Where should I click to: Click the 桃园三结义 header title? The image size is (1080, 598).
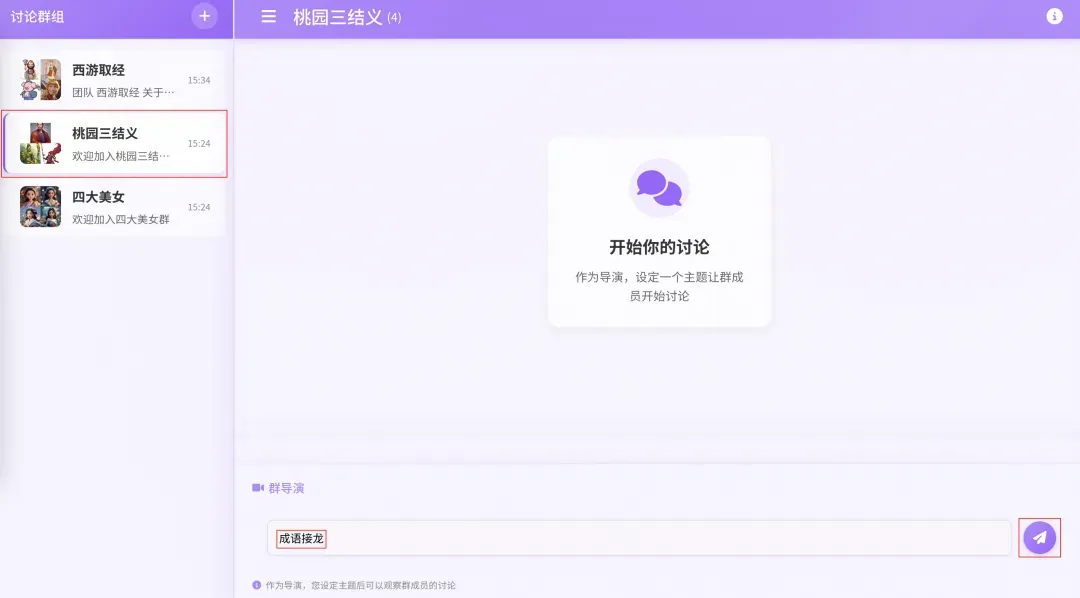click(338, 17)
